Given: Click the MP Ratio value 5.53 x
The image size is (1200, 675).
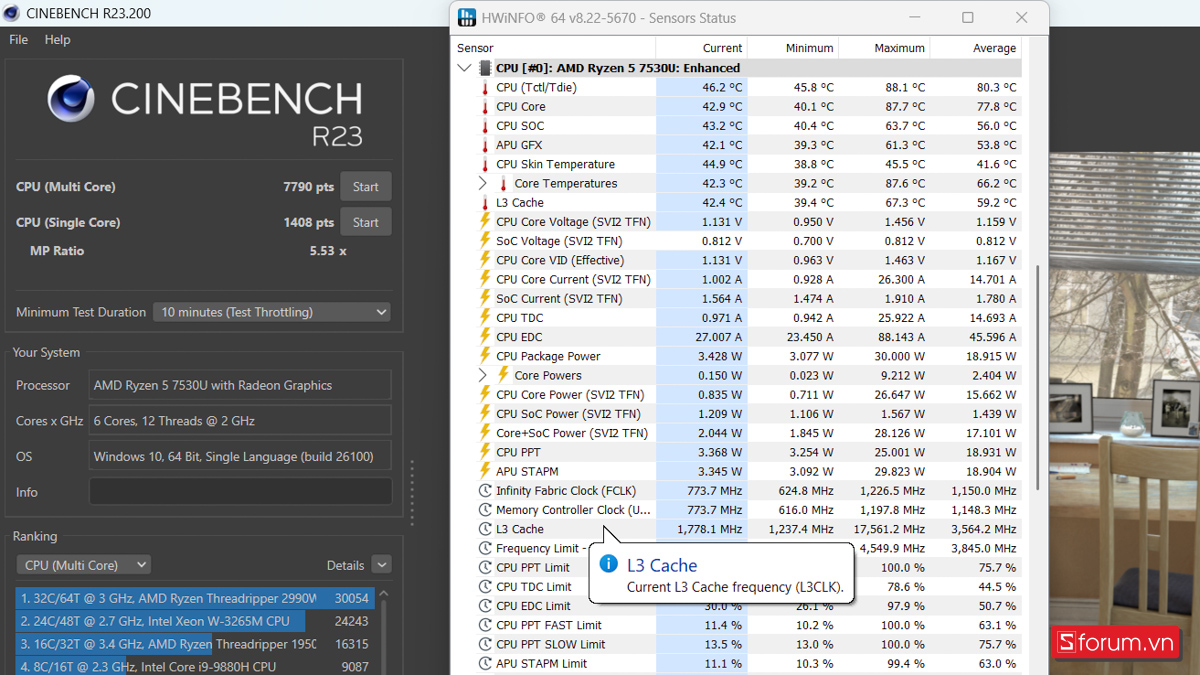Looking at the screenshot, I should click(x=328, y=251).
